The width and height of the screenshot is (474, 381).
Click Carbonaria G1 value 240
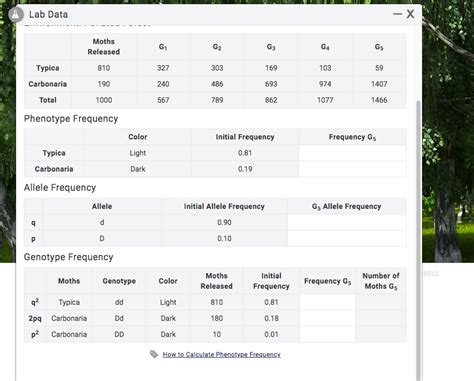(163, 84)
